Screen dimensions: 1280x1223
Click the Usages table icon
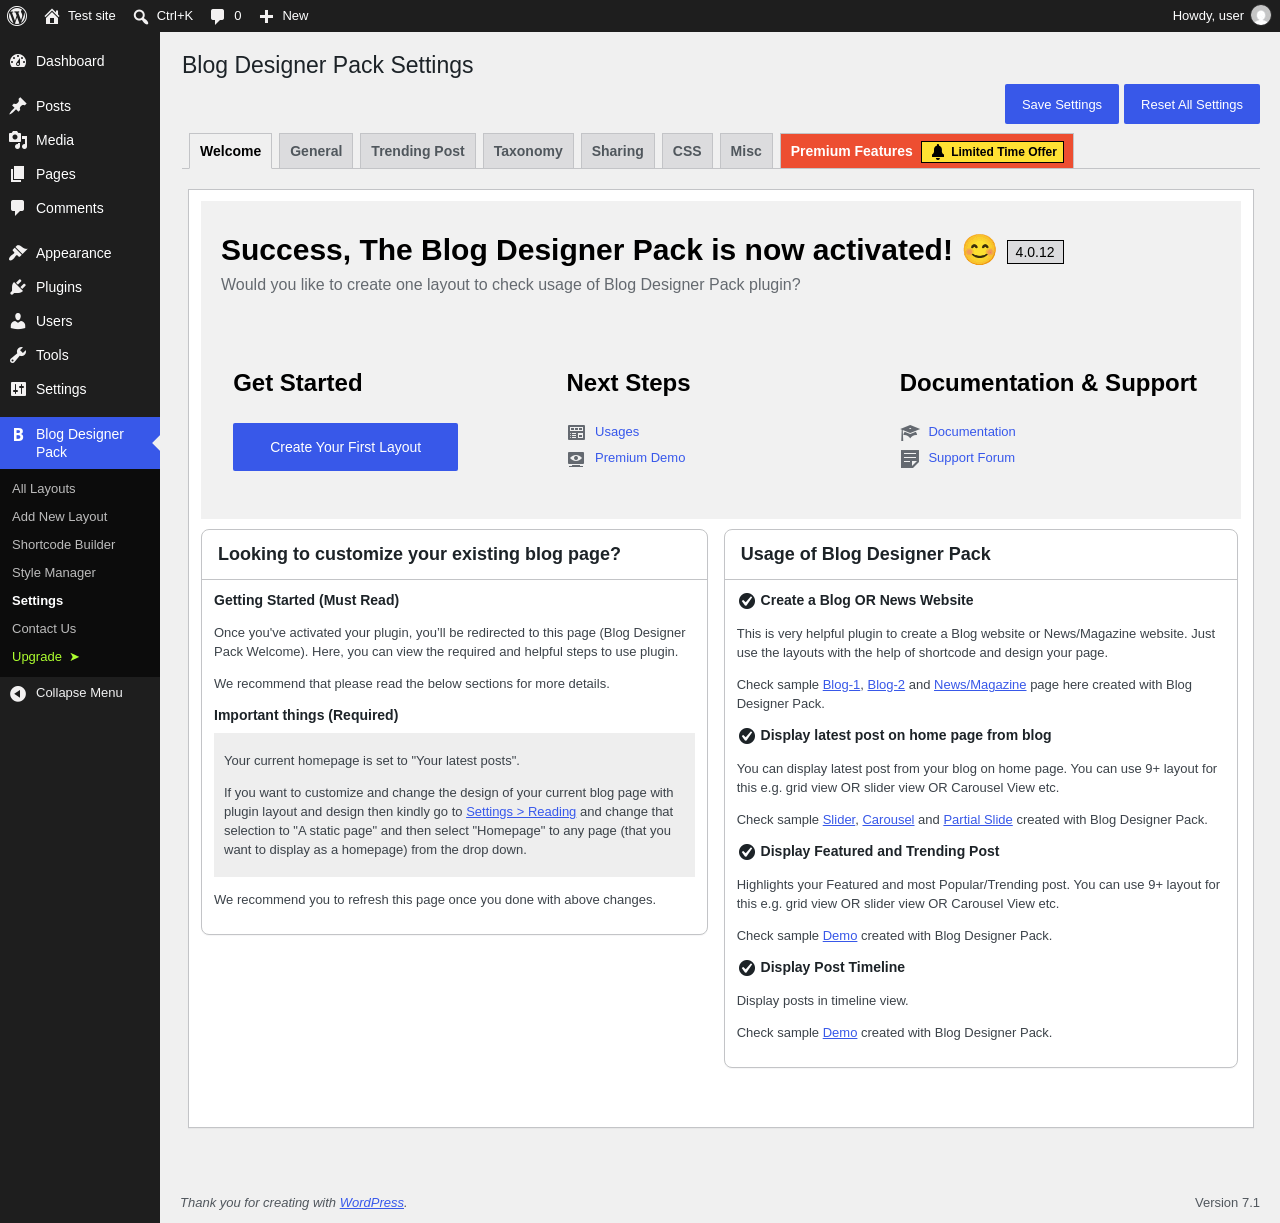576,432
